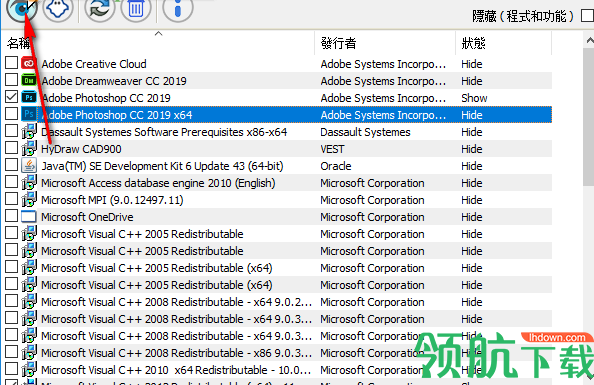The width and height of the screenshot is (594, 385).
Task: Select Visual C++ 2010 x64 Redistributable entry
Action: [176, 370]
